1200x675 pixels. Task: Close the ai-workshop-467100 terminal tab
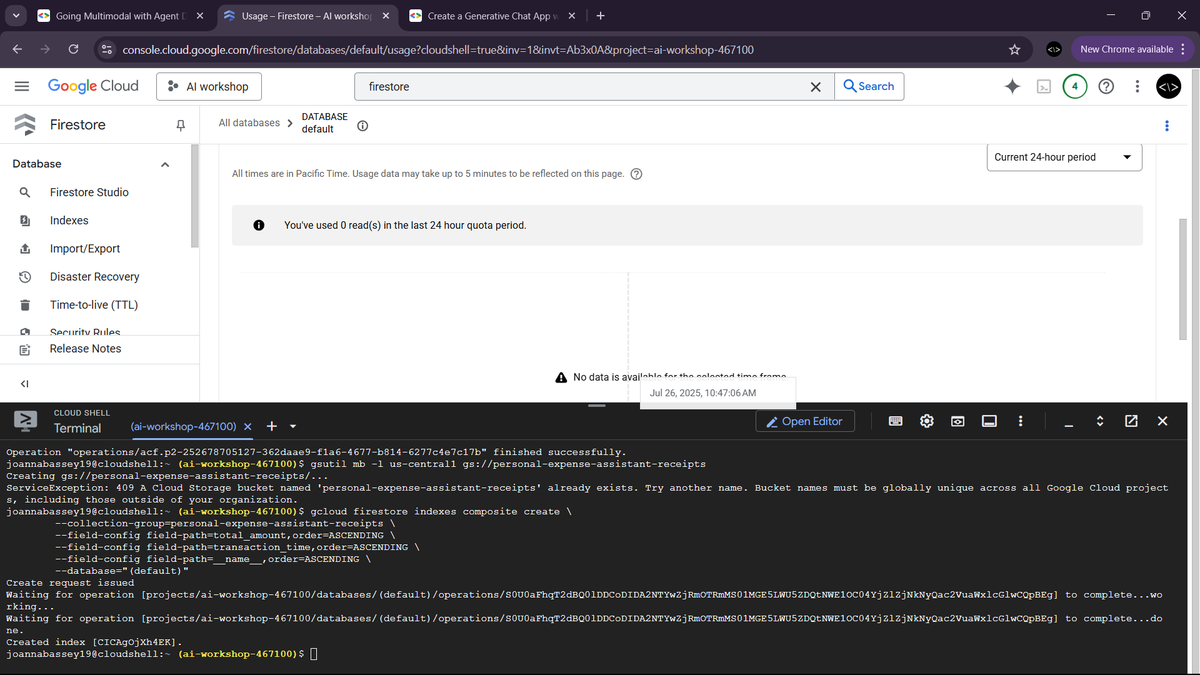tap(247, 427)
